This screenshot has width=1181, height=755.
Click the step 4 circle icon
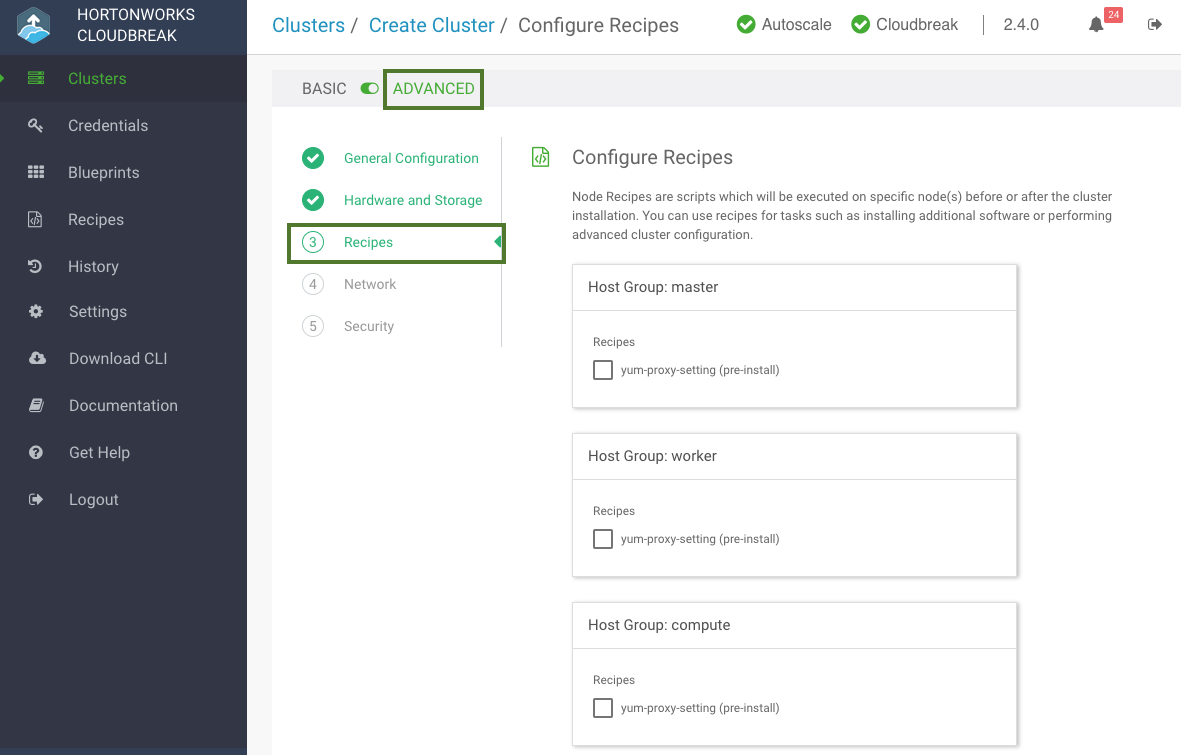coord(313,284)
